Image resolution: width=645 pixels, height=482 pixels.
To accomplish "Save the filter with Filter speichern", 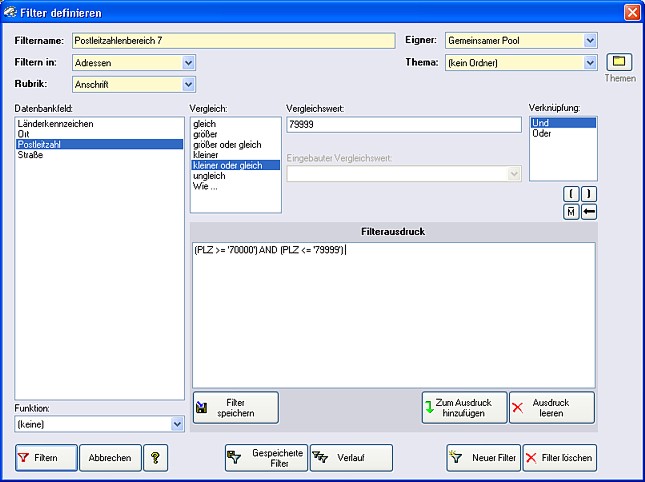I will pyautogui.click(x=236, y=407).
